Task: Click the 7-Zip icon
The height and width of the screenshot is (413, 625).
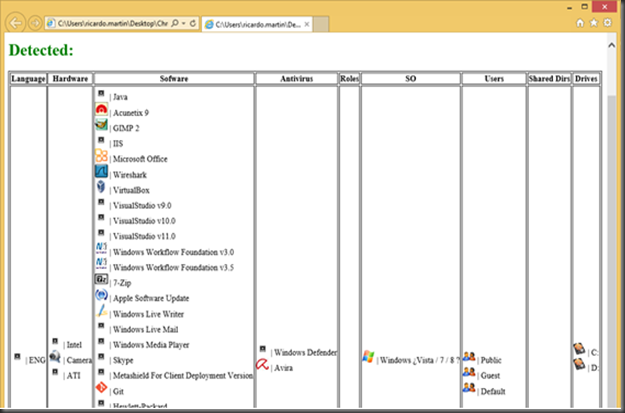Action: [101, 279]
